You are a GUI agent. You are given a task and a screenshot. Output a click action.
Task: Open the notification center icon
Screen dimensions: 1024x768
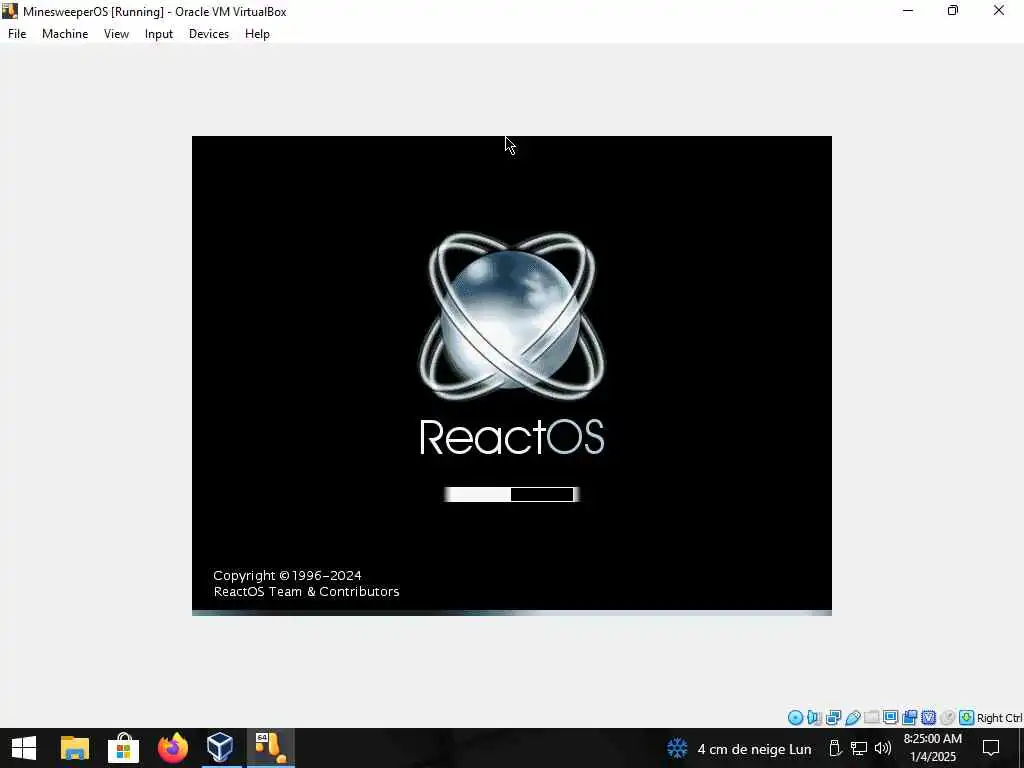click(991, 748)
